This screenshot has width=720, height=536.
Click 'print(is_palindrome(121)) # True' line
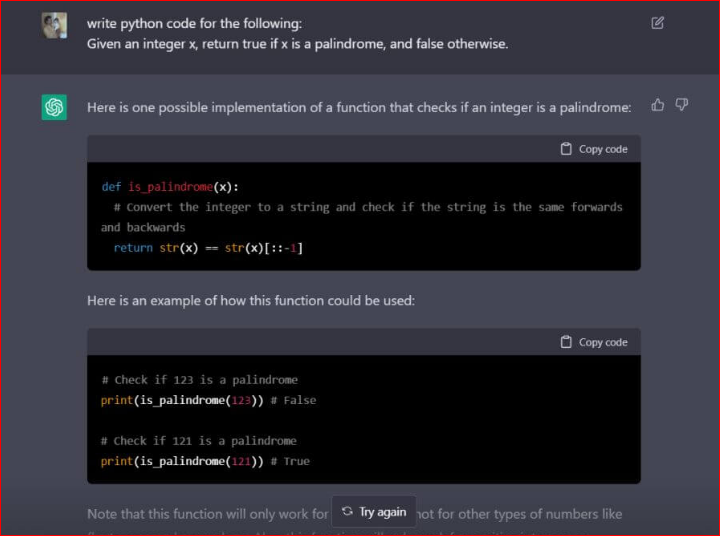point(205,461)
